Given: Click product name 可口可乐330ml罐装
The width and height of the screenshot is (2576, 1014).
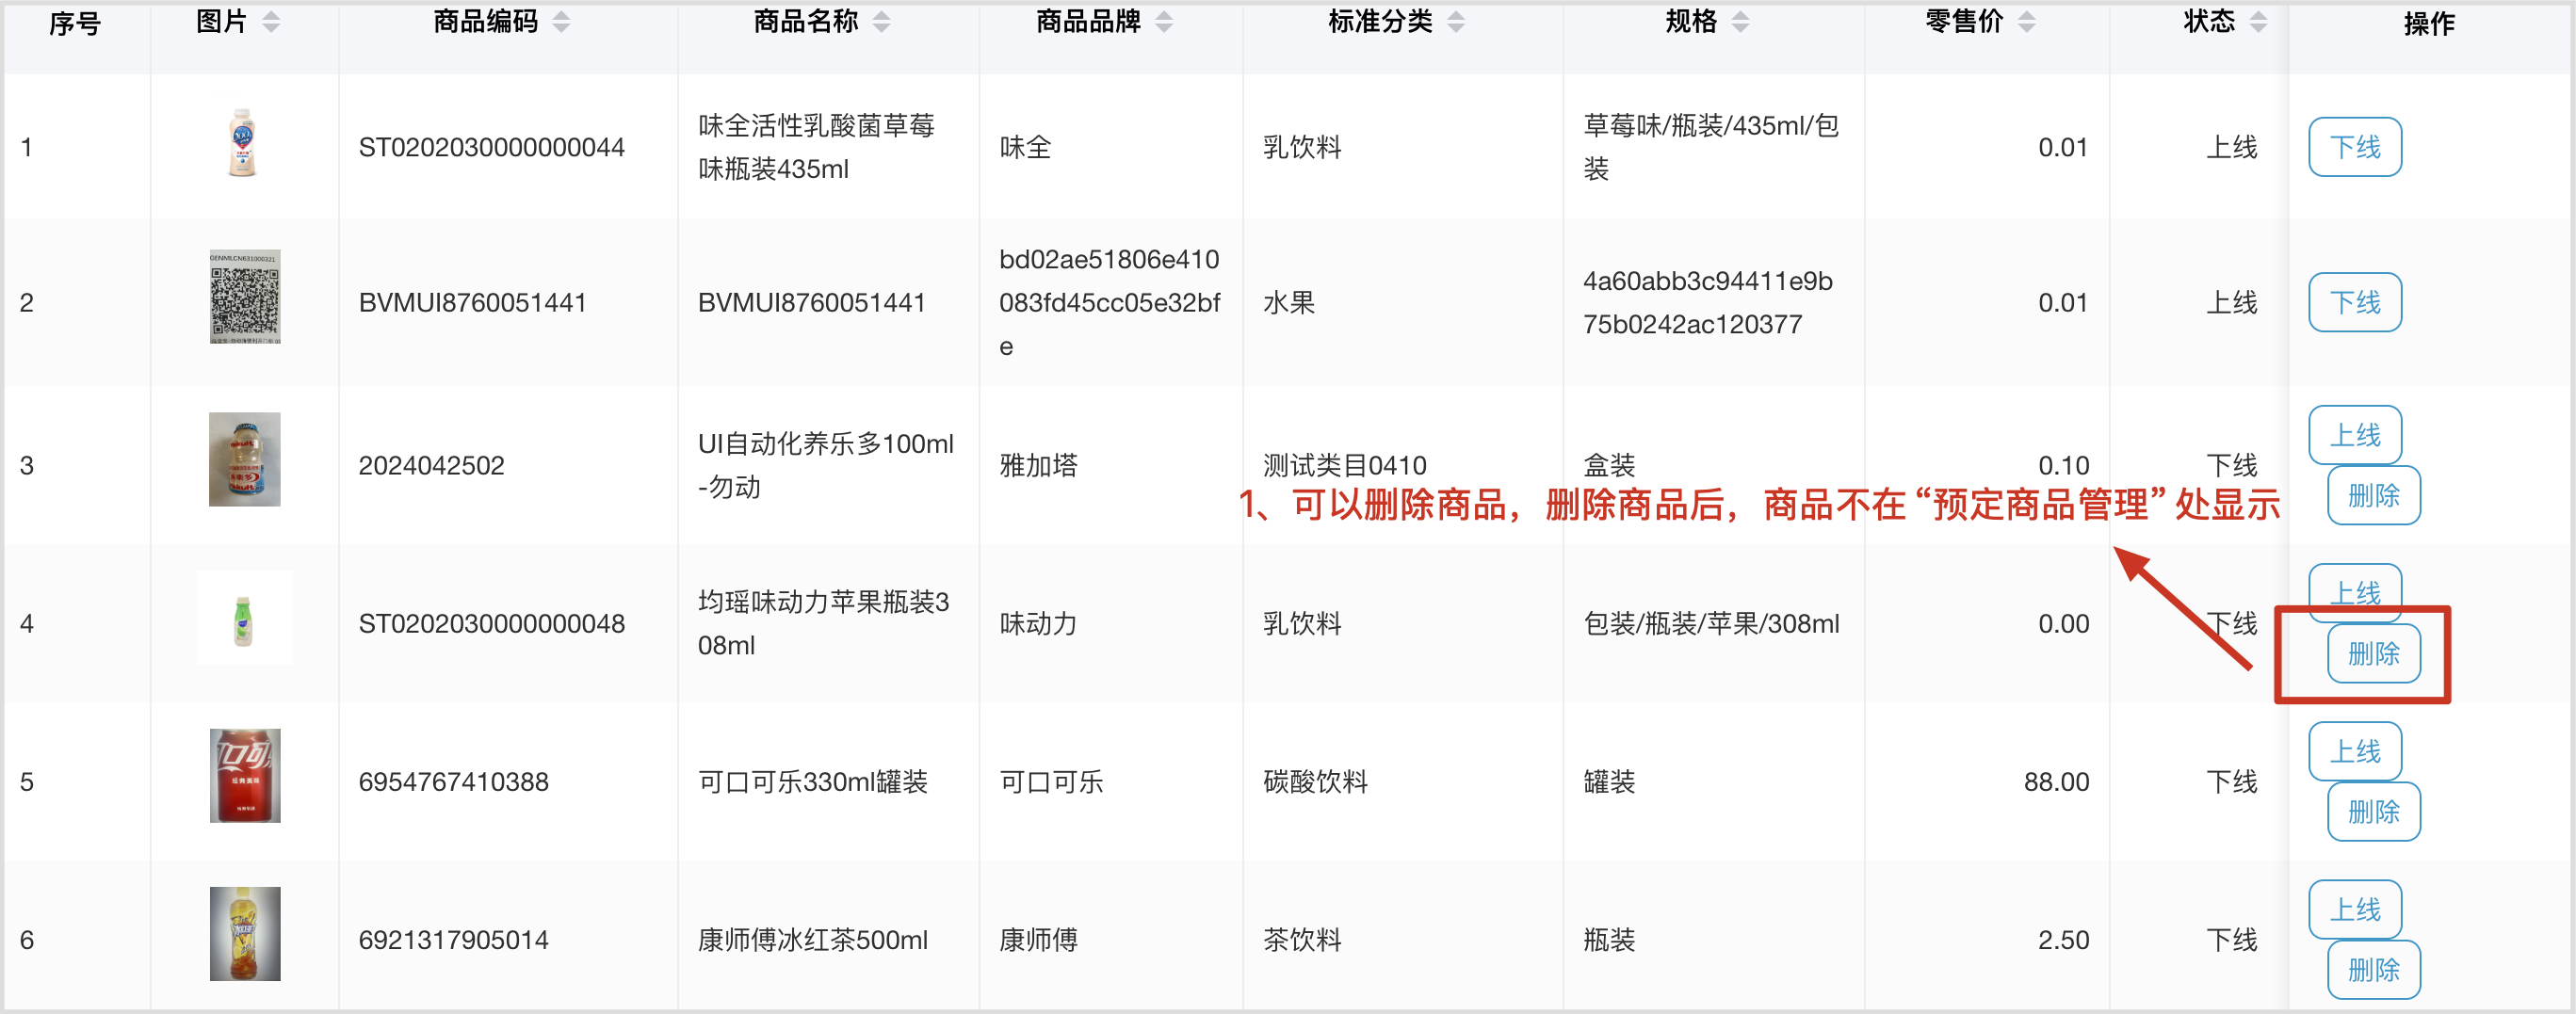Looking at the screenshot, I should coord(812,781).
